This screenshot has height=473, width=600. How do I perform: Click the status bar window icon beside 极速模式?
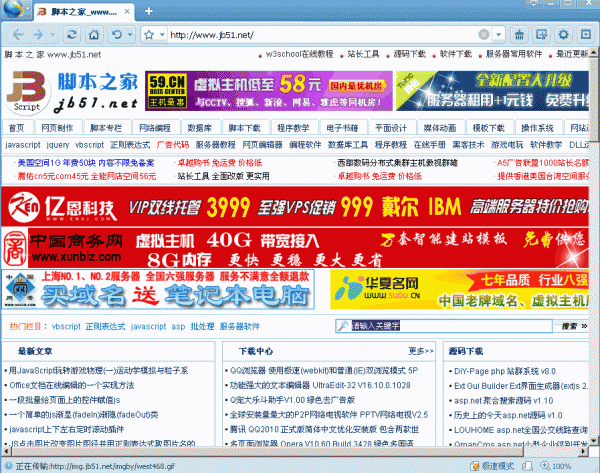point(527,466)
